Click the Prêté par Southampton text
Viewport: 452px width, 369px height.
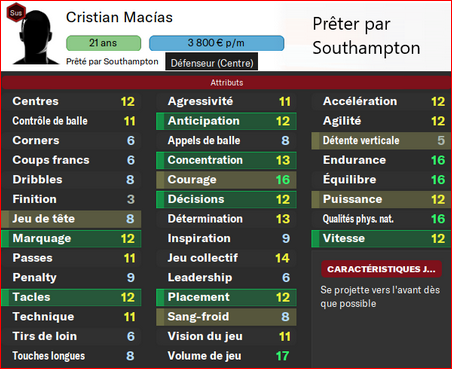[x=112, y=62]
